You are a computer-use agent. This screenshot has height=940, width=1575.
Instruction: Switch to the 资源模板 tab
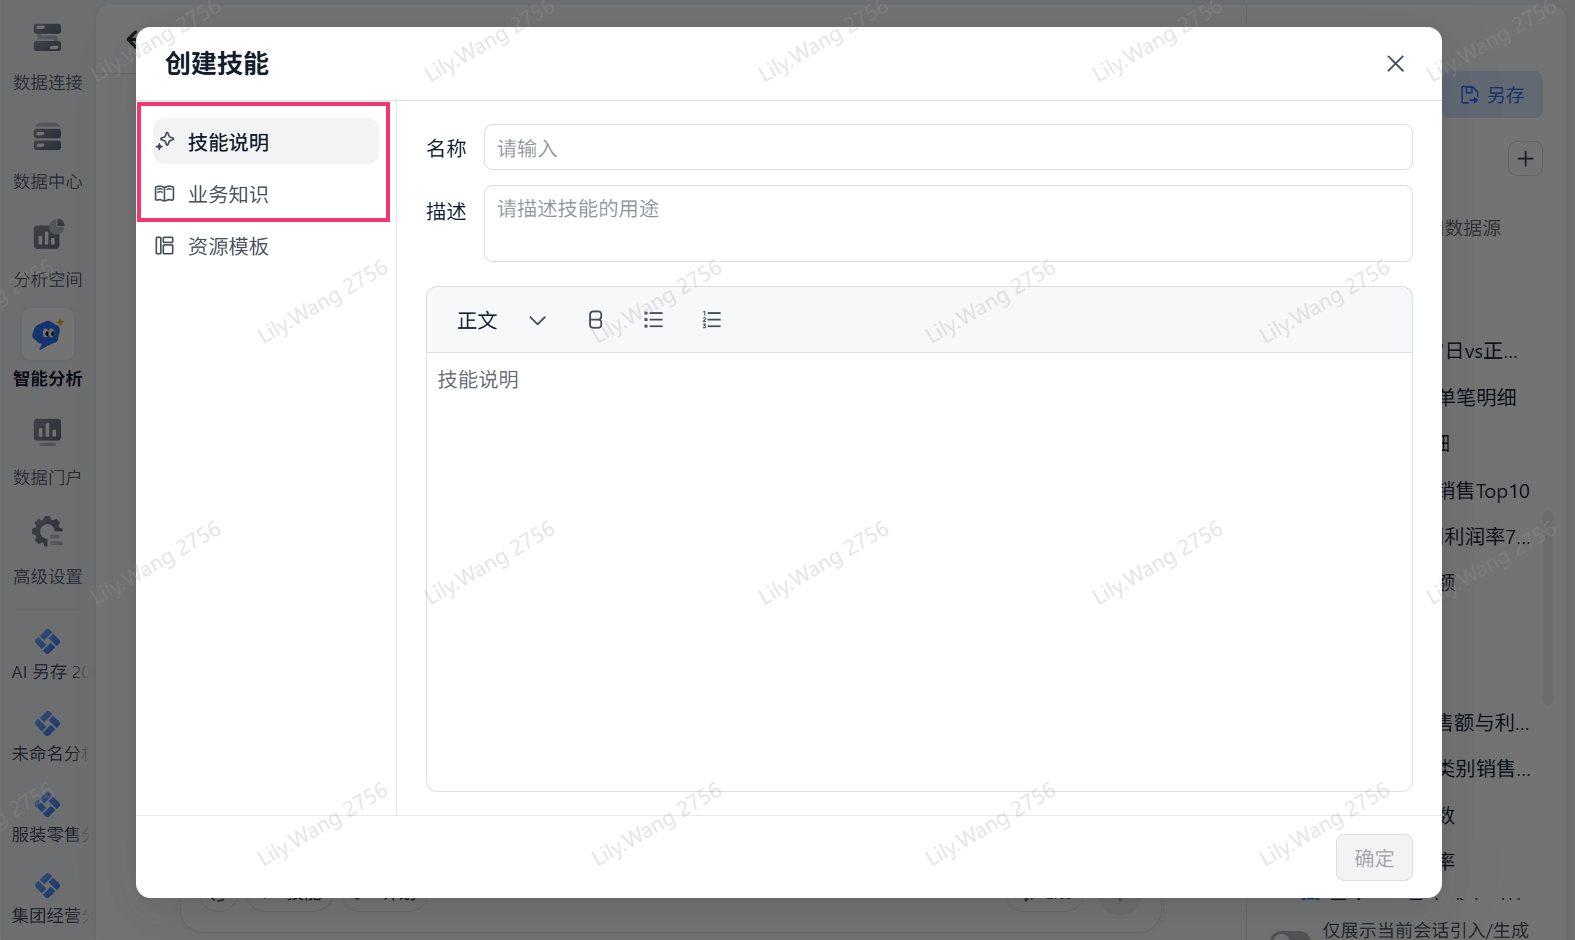click(266, 246)
